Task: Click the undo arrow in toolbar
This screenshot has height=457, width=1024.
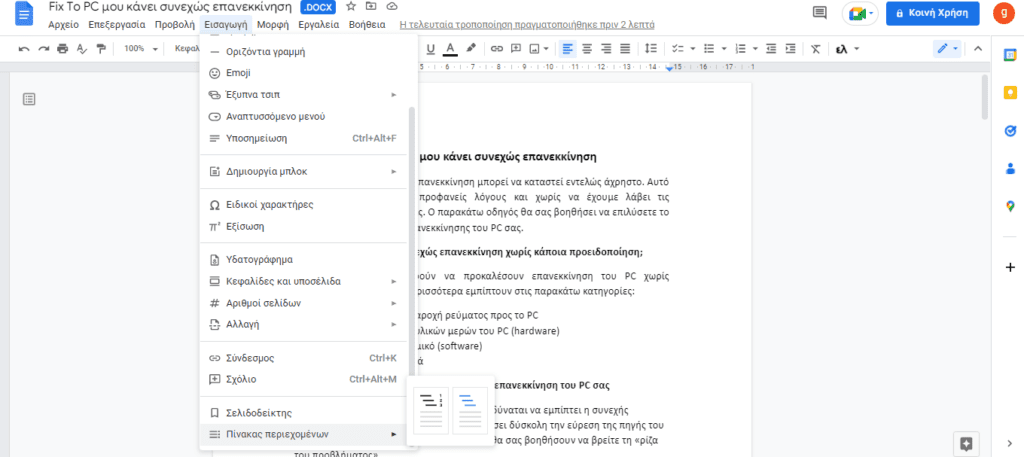Action: click(x=24, y=48)
